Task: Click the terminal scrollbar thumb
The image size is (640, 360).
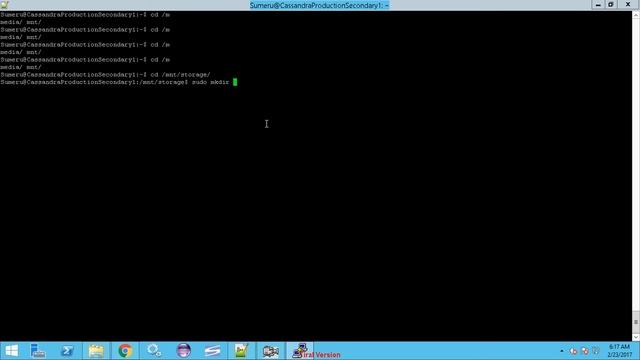Action: [636, 322]
